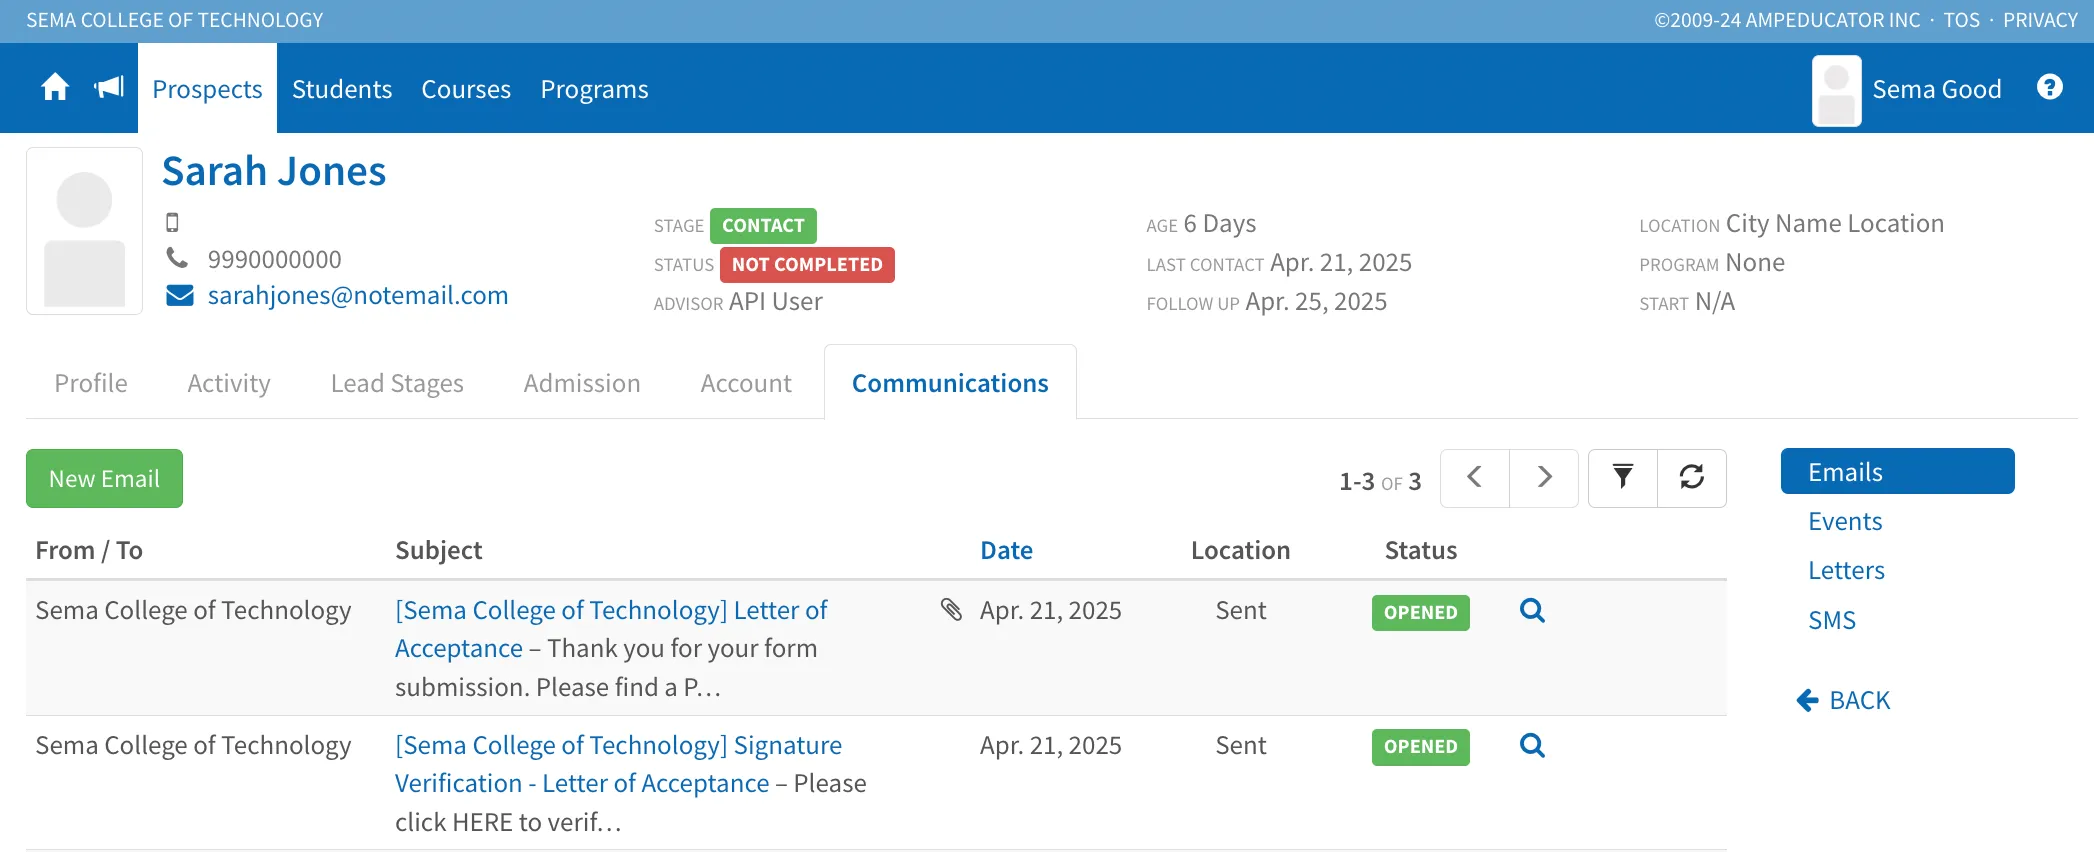This screenshot has width=2094, height=852.
Task: Switch to the Prospects tab
Action: click(207, 89)
